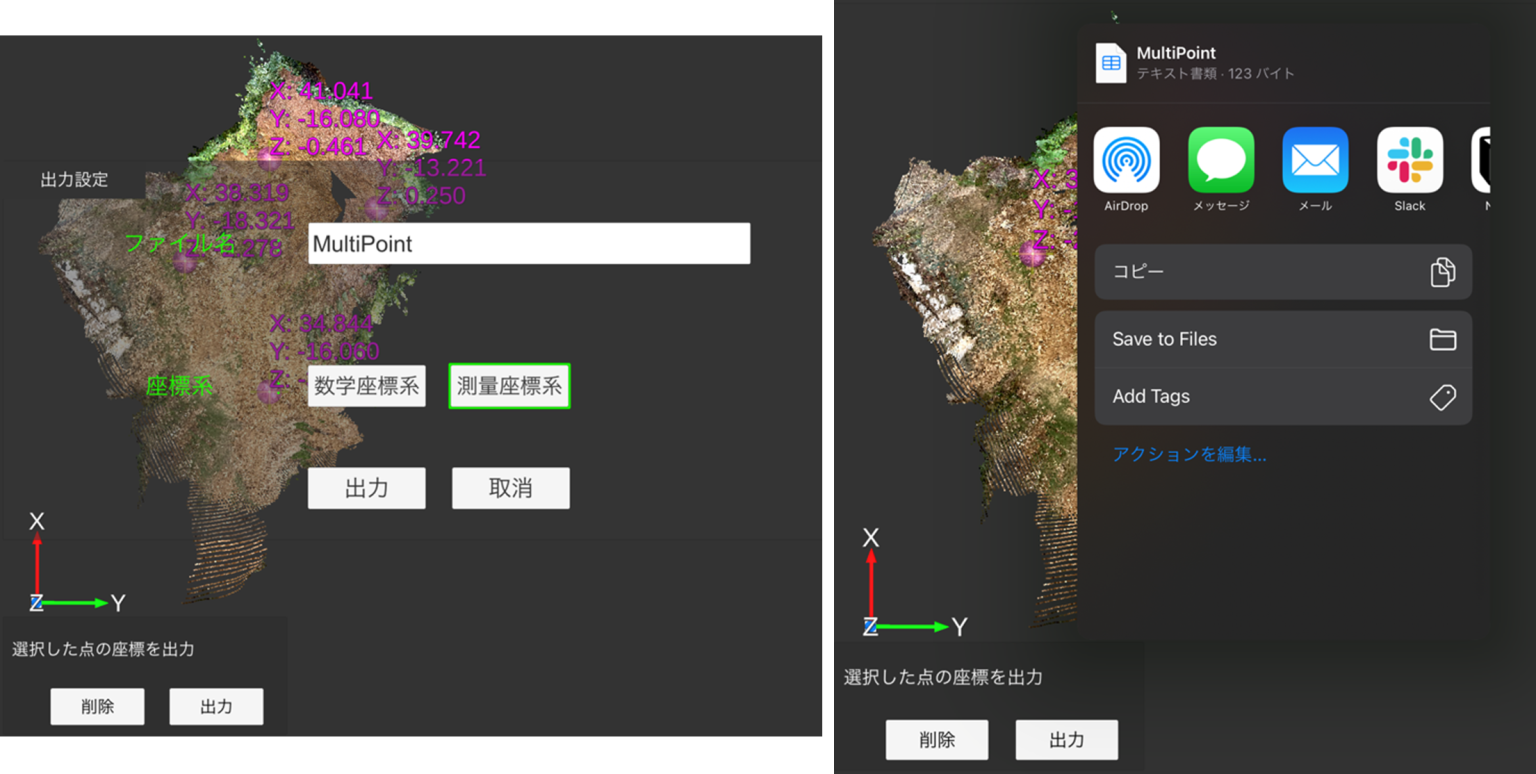This screenshot has width=1536, height=774.
Task: Send the file through the Slack icon
Action: pyautogui.click(x=1409, y=160)
